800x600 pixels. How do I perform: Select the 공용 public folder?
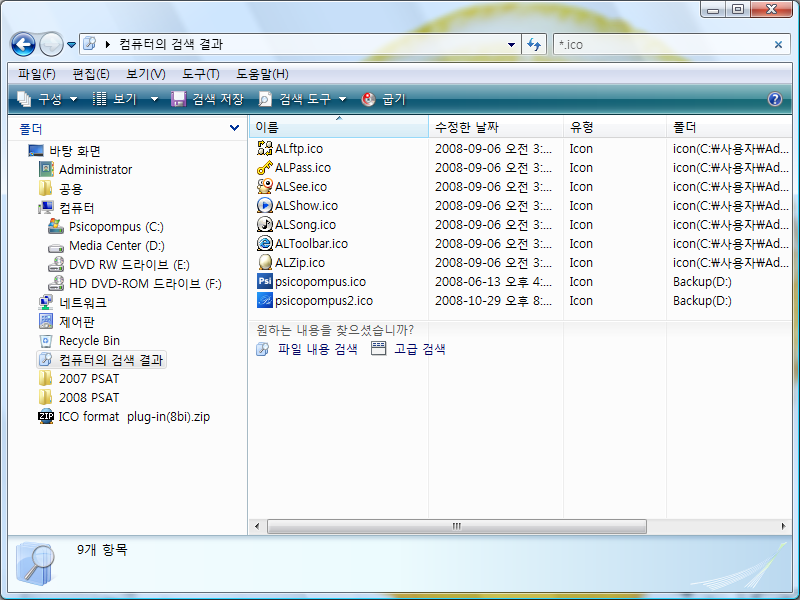[x=70, y=189]
